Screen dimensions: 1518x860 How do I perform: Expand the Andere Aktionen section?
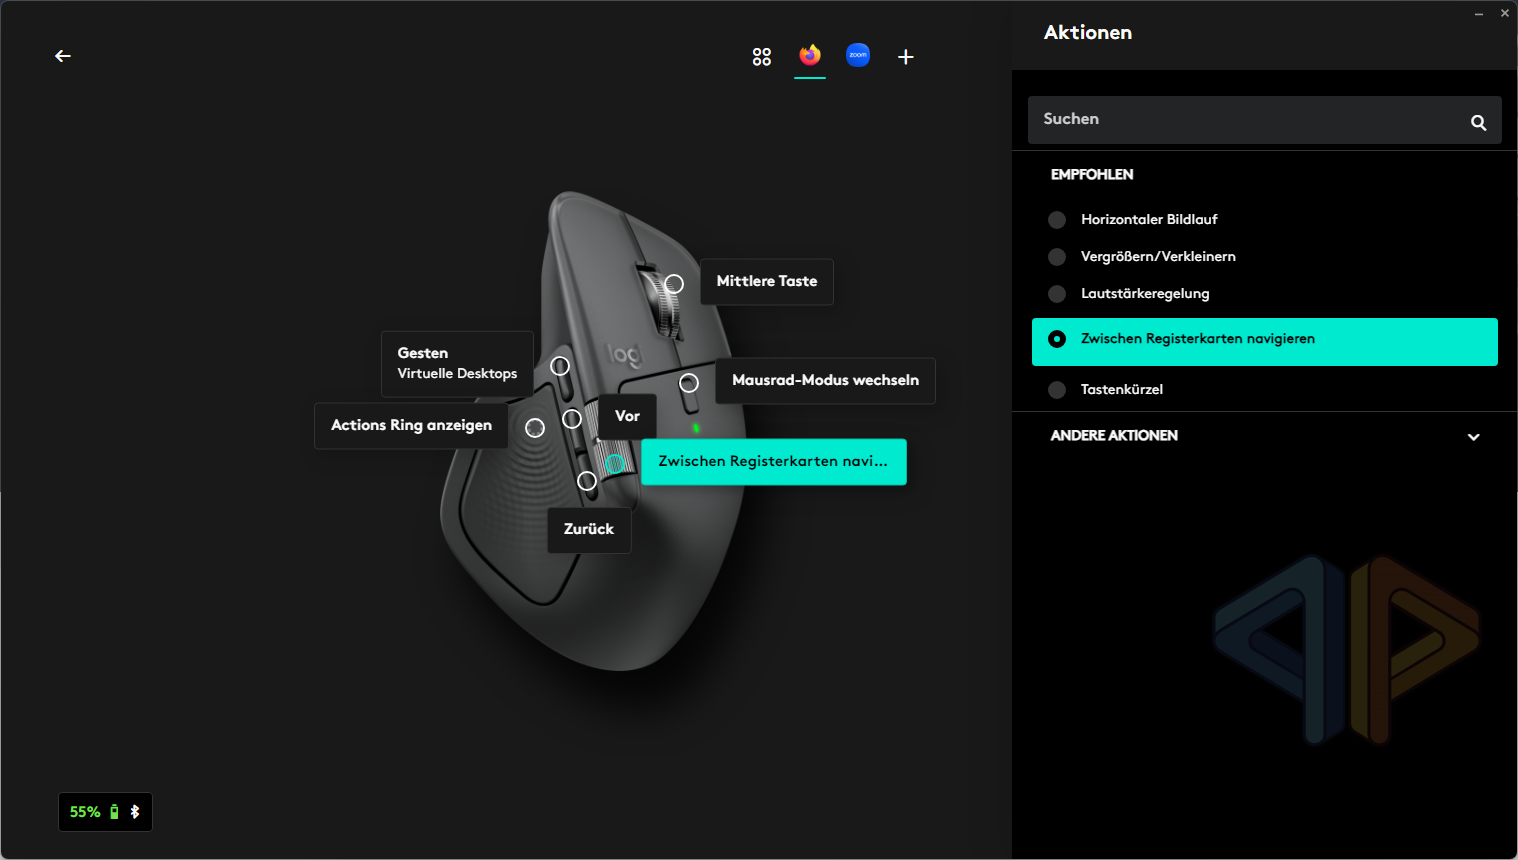tap(1473, 436)
